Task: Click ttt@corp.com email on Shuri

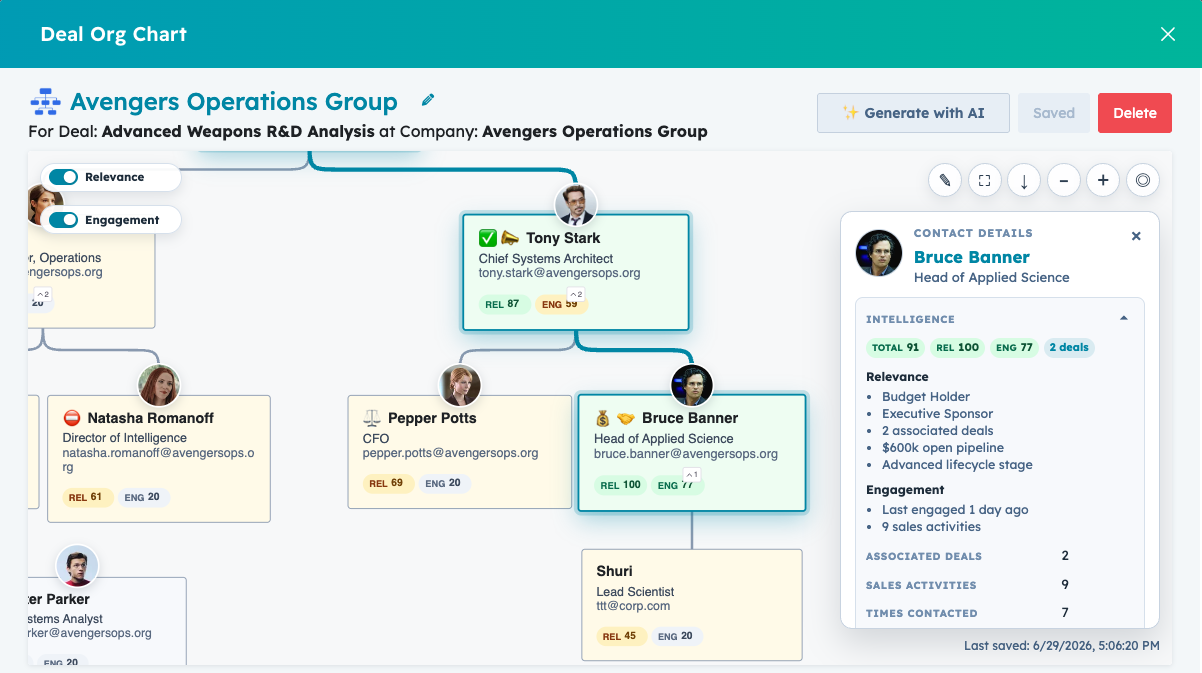Action: click(x=633, y=606)
